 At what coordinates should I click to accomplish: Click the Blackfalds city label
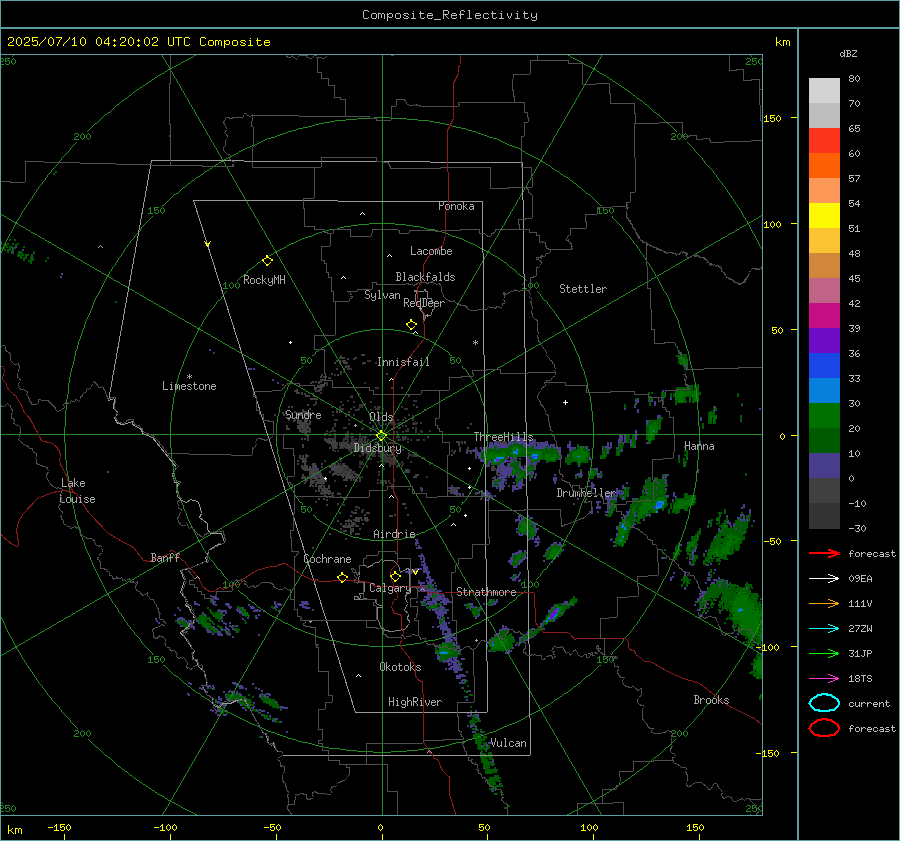coord(425,277)
